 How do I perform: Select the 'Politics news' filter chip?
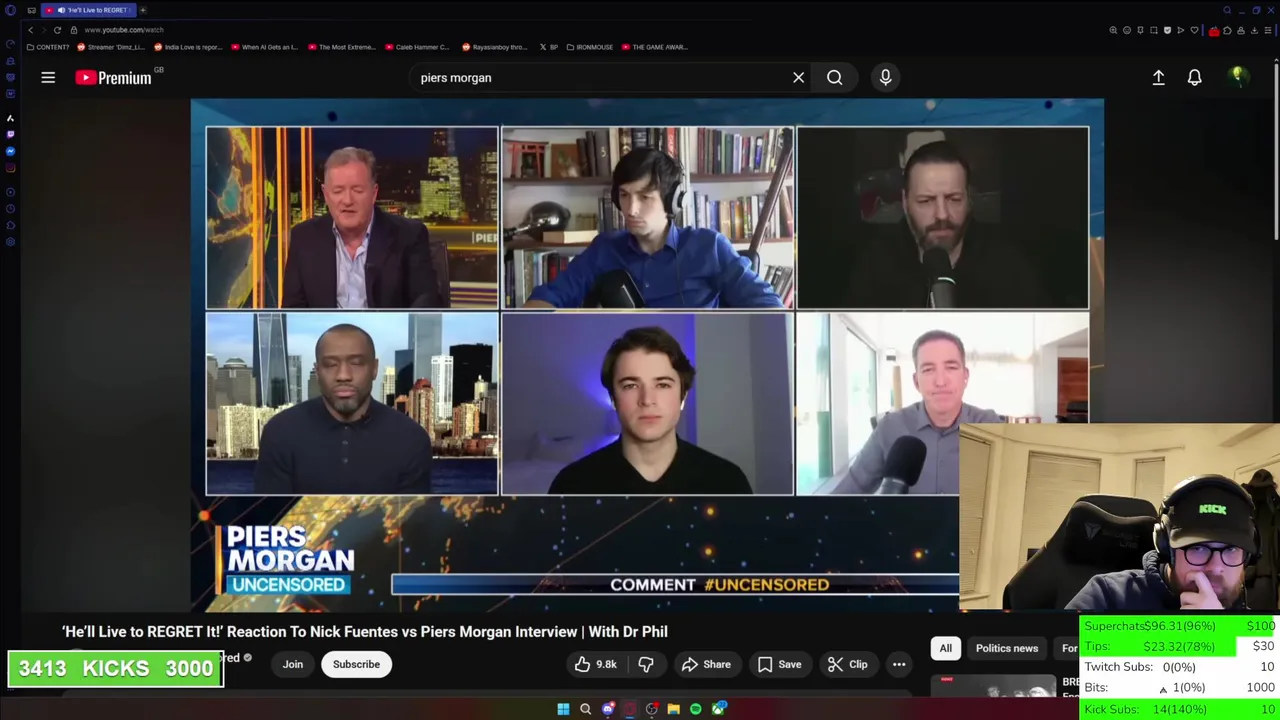click(1007, 648)
